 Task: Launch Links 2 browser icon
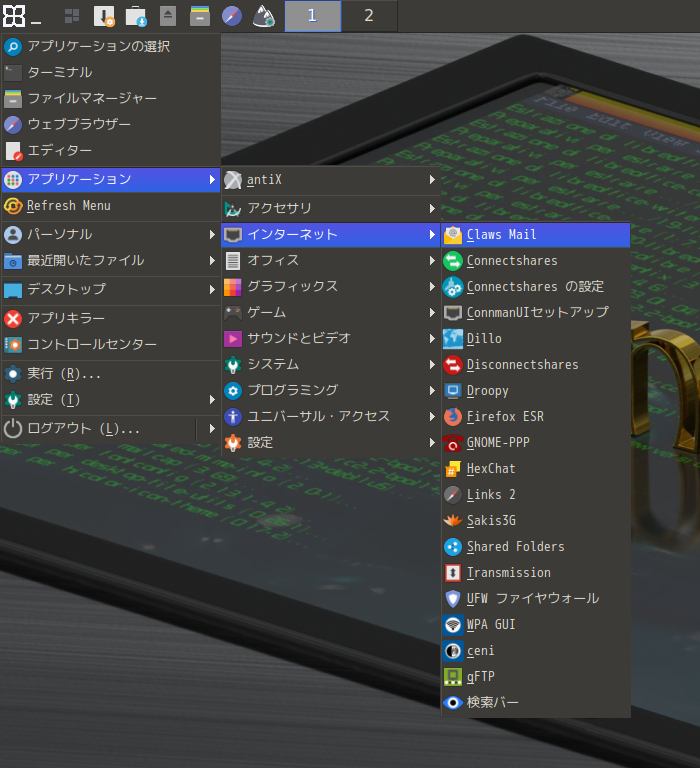453,495
